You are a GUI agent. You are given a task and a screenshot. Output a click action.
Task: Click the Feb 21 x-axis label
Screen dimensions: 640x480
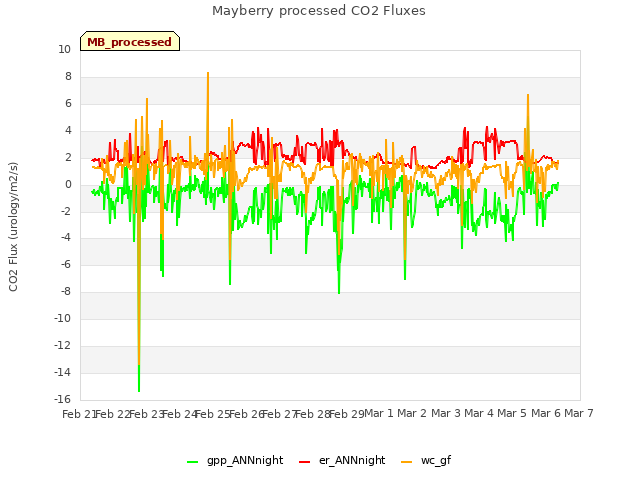[78, 414]
